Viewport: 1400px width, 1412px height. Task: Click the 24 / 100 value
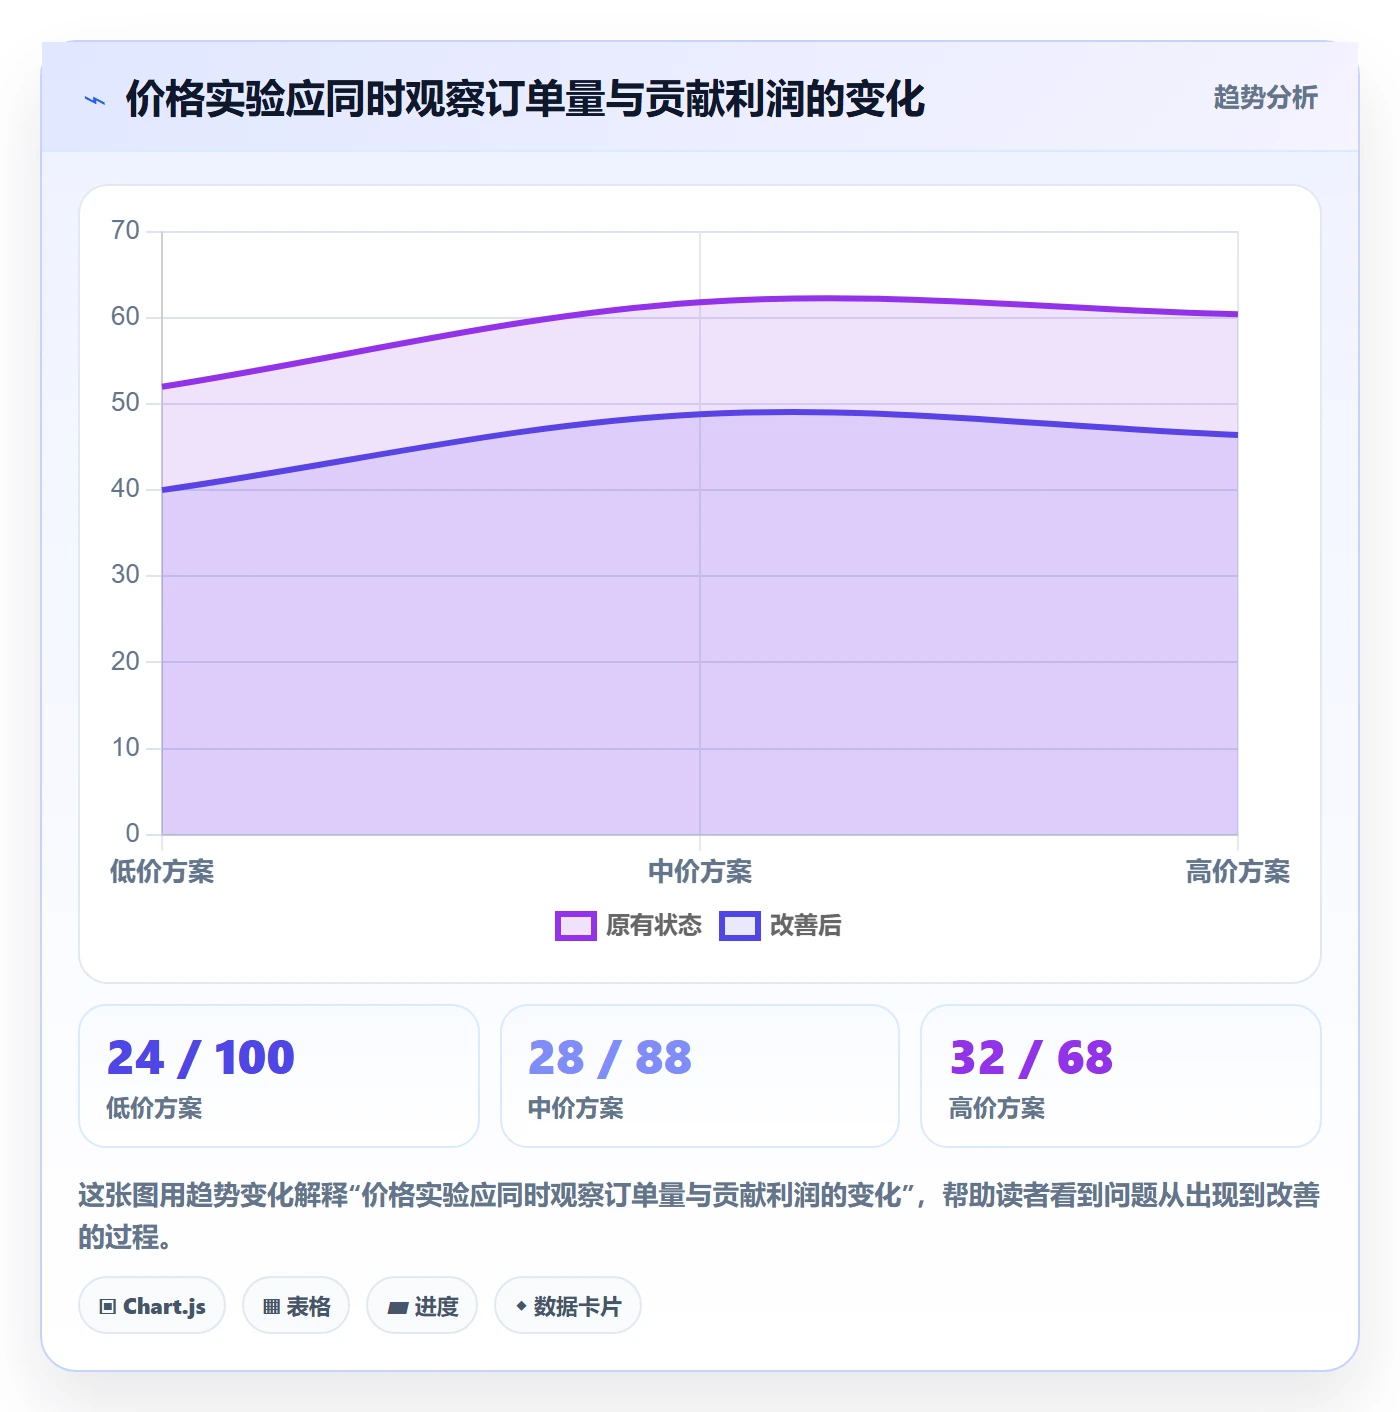point(201,1058)
